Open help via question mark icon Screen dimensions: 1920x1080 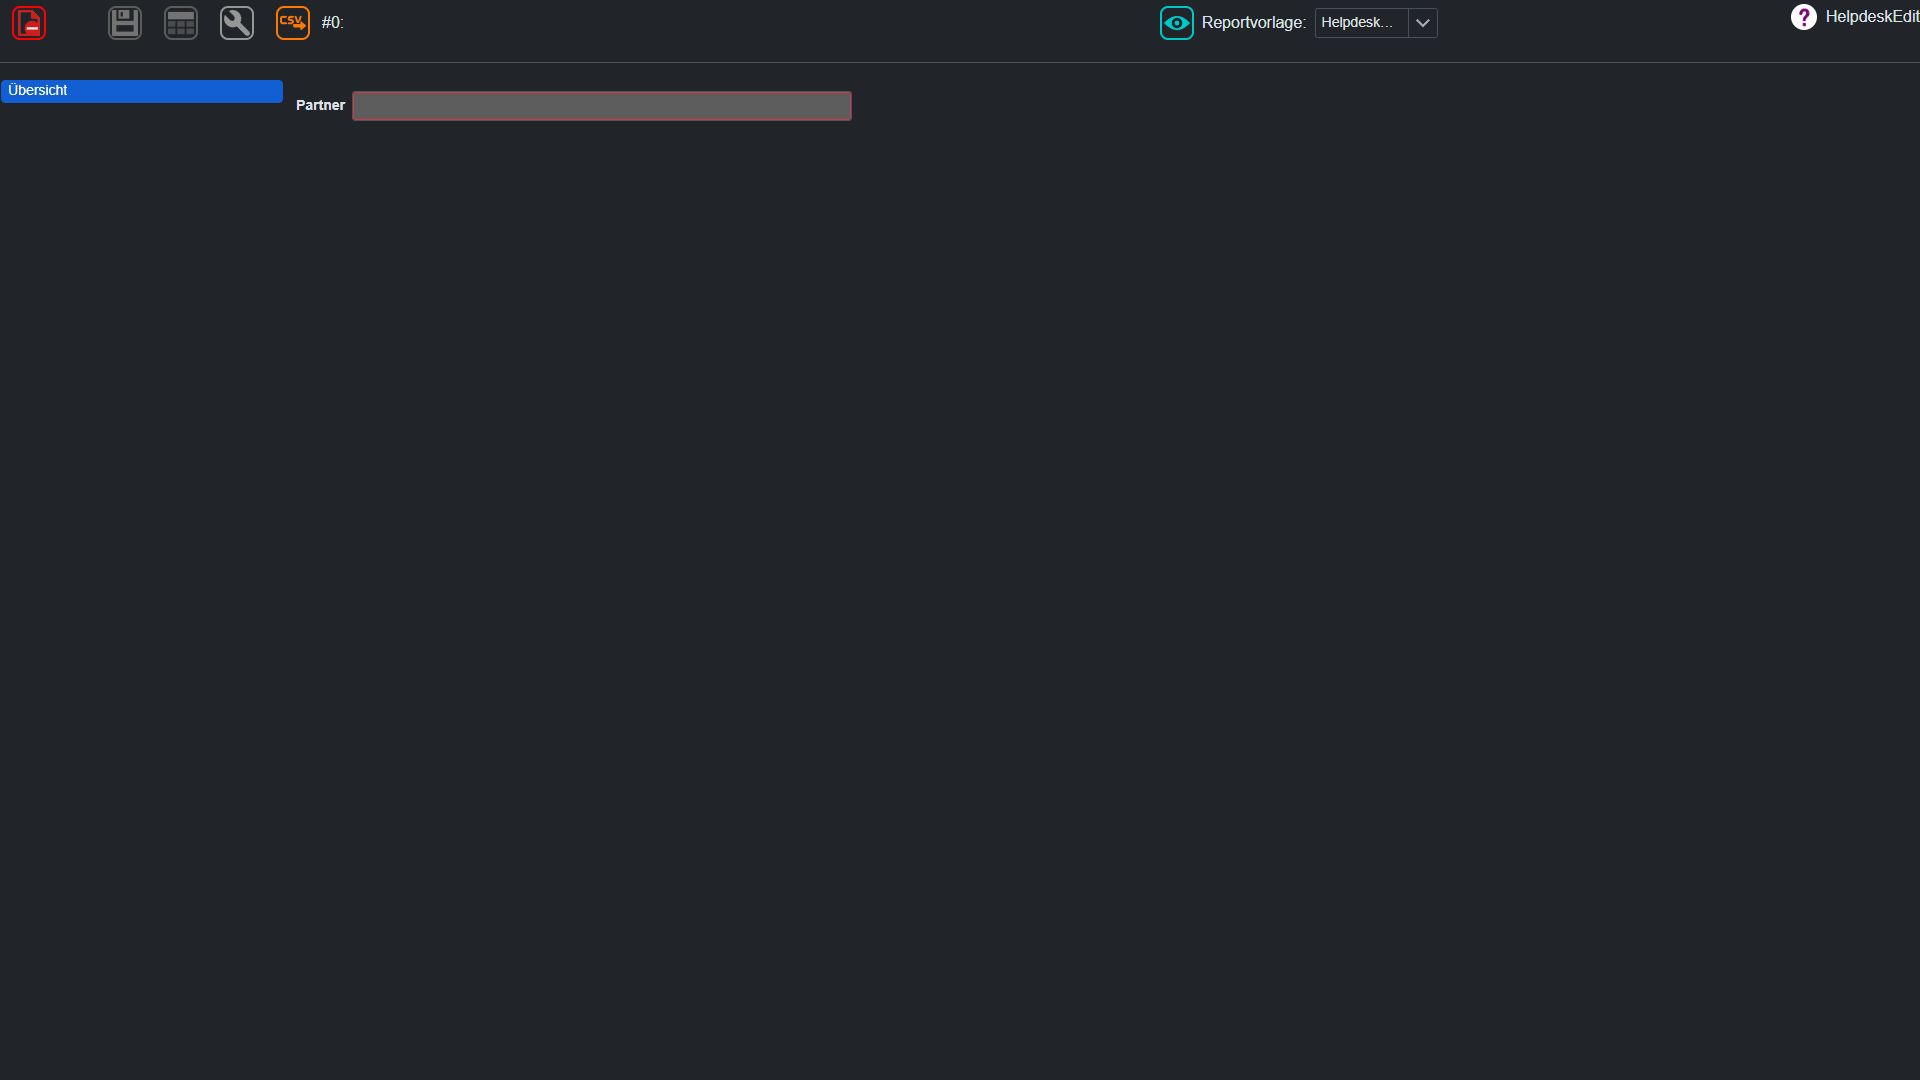pos(1804,17)
